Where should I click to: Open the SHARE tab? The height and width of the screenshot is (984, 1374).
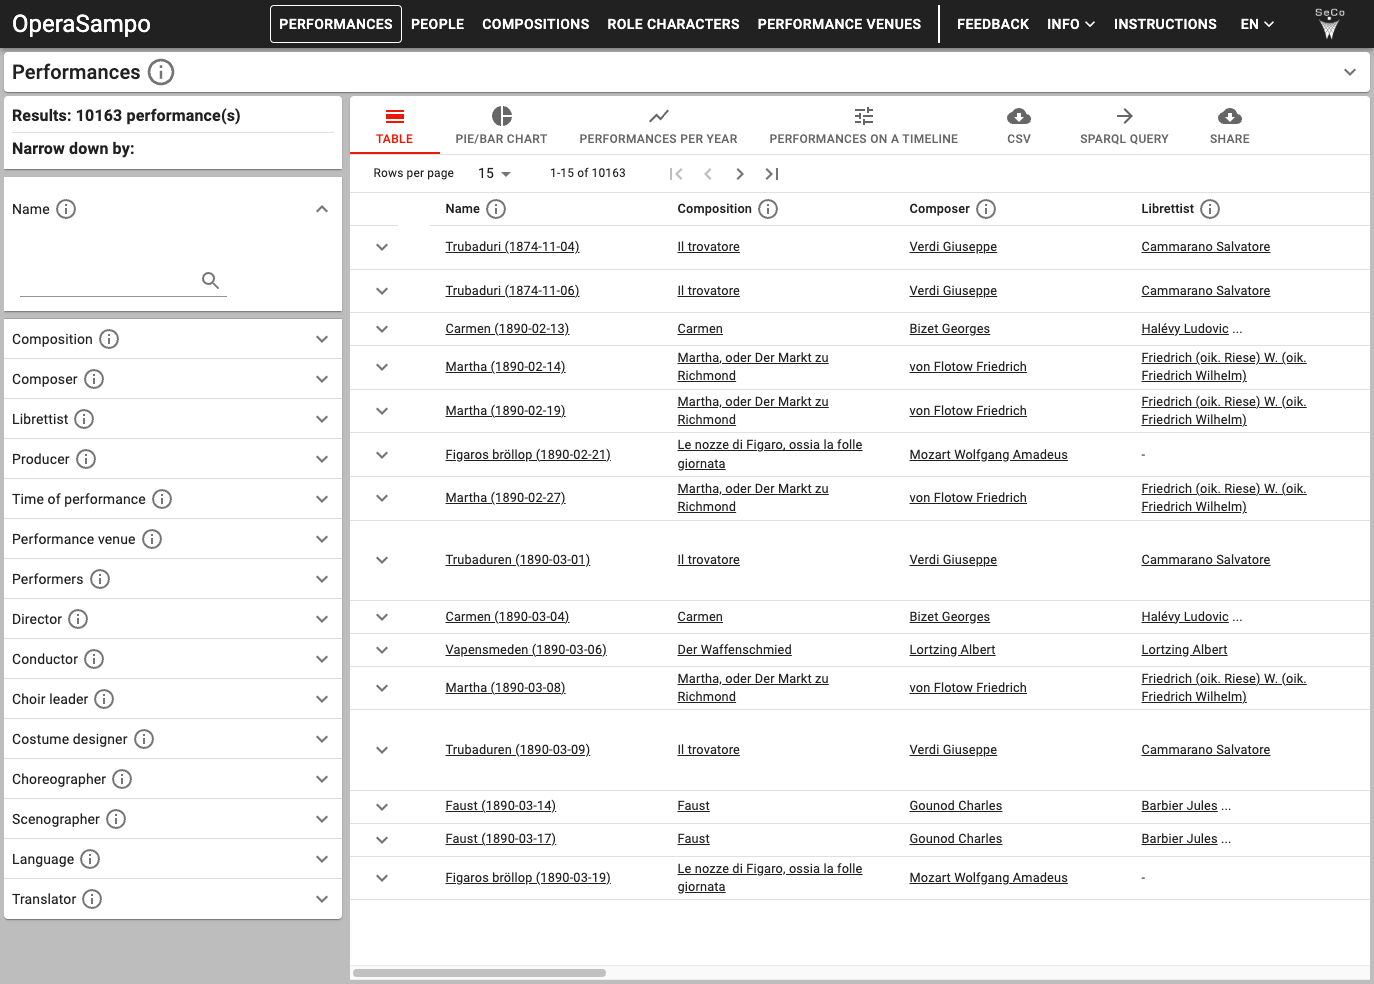(x=1230, y=126)
